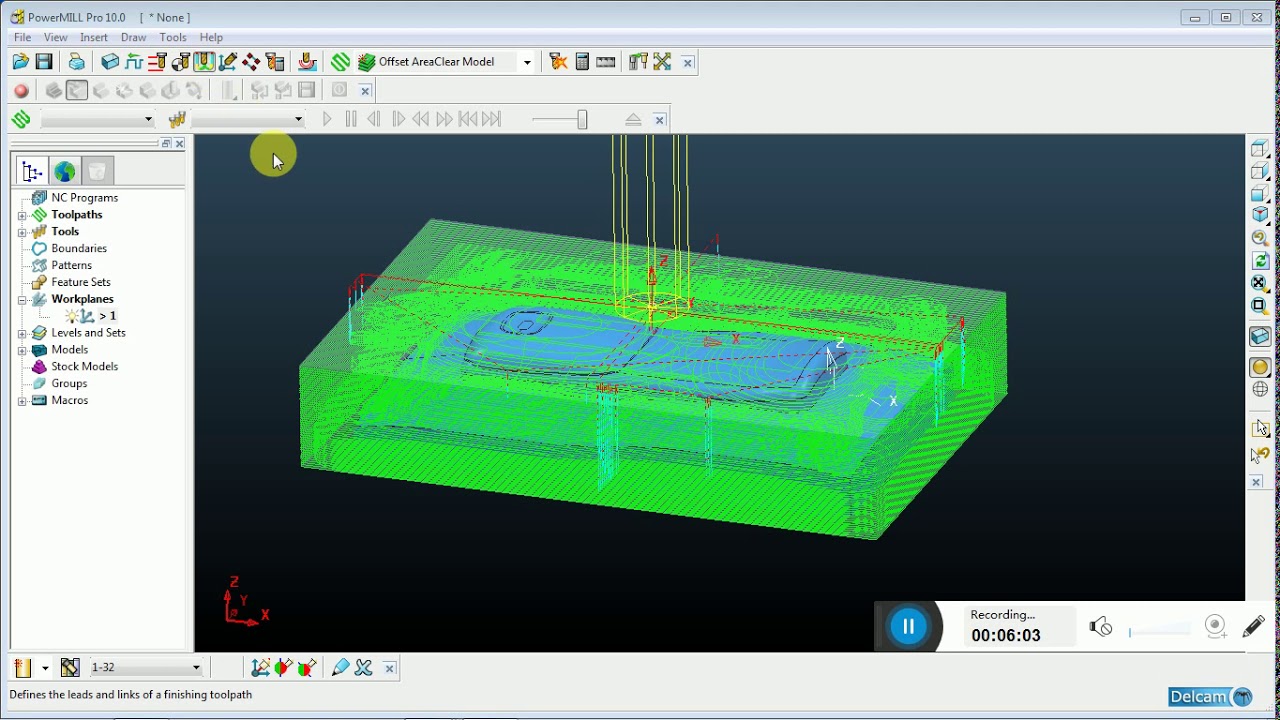This screenshot has width=1280, height=720.
Task: Toggle the webcam icon in recorder
Action: coord(1216,627)
